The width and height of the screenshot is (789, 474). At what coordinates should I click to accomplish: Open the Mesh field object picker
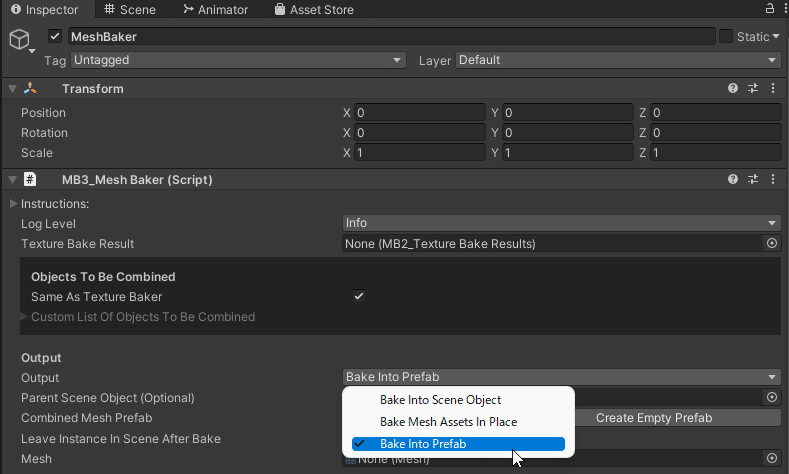coord(772,458)
